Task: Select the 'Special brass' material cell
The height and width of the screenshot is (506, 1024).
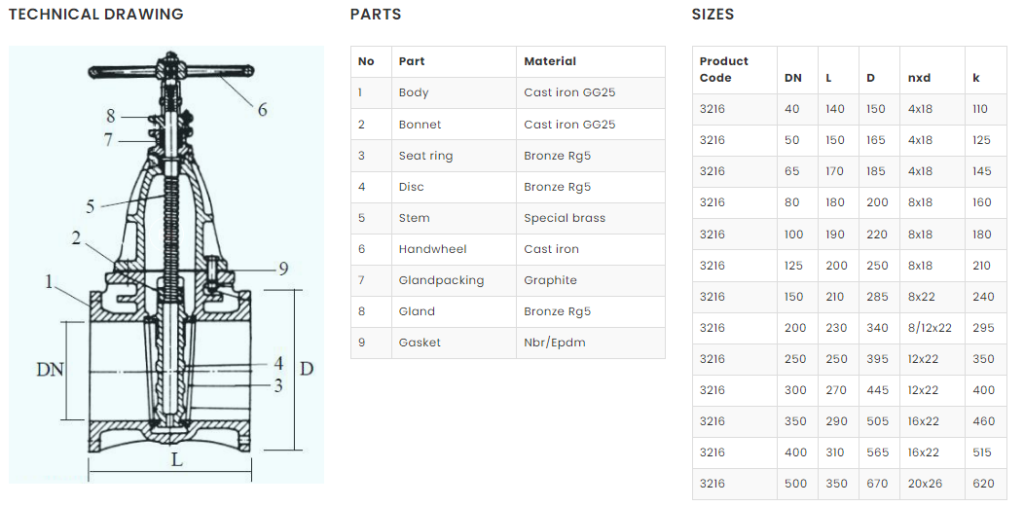Action: coord(565,218)
